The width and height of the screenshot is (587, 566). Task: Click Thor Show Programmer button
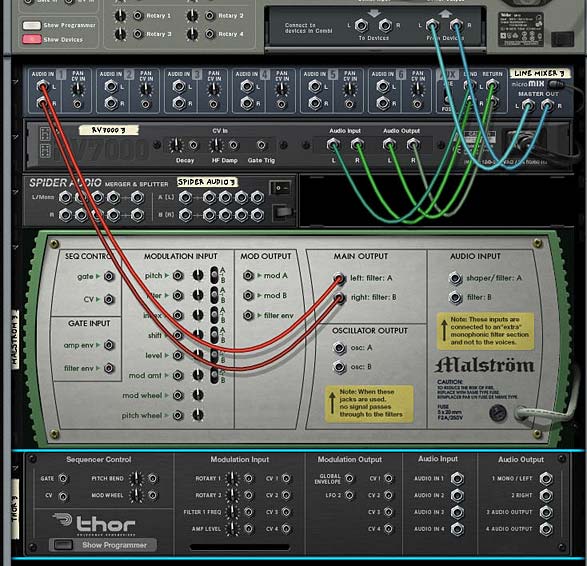coord(103,545)
